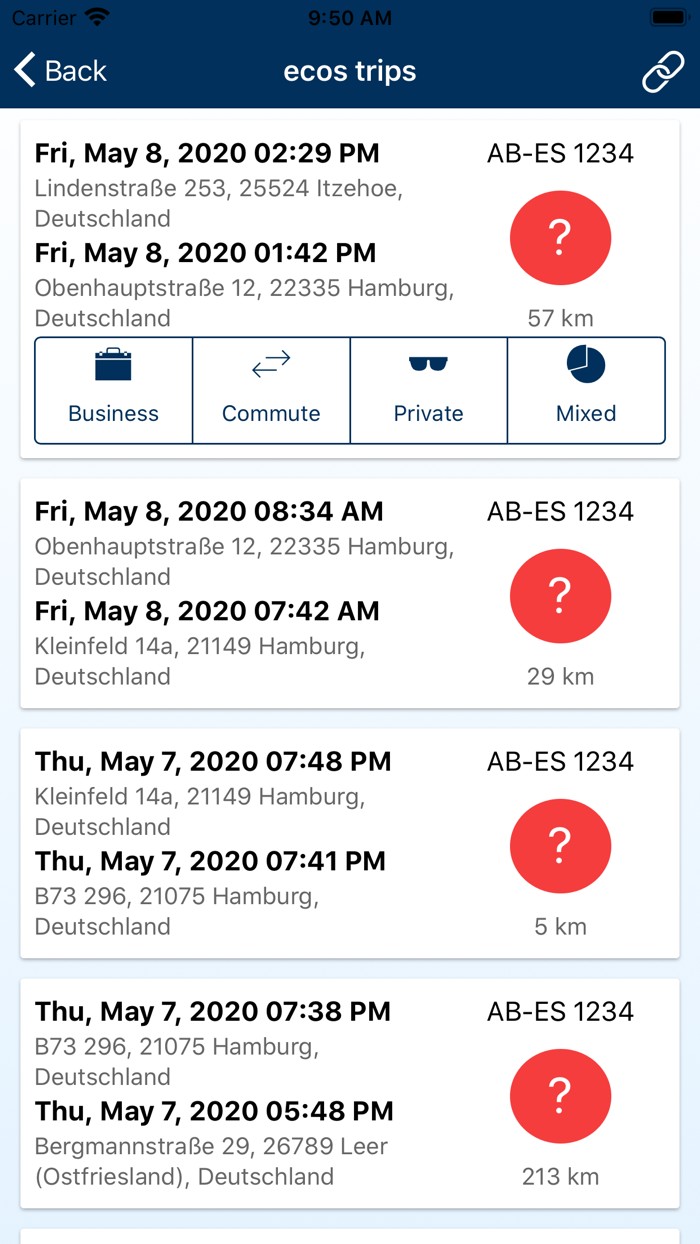Select the Private sunglasses icon

coord(429,366)
